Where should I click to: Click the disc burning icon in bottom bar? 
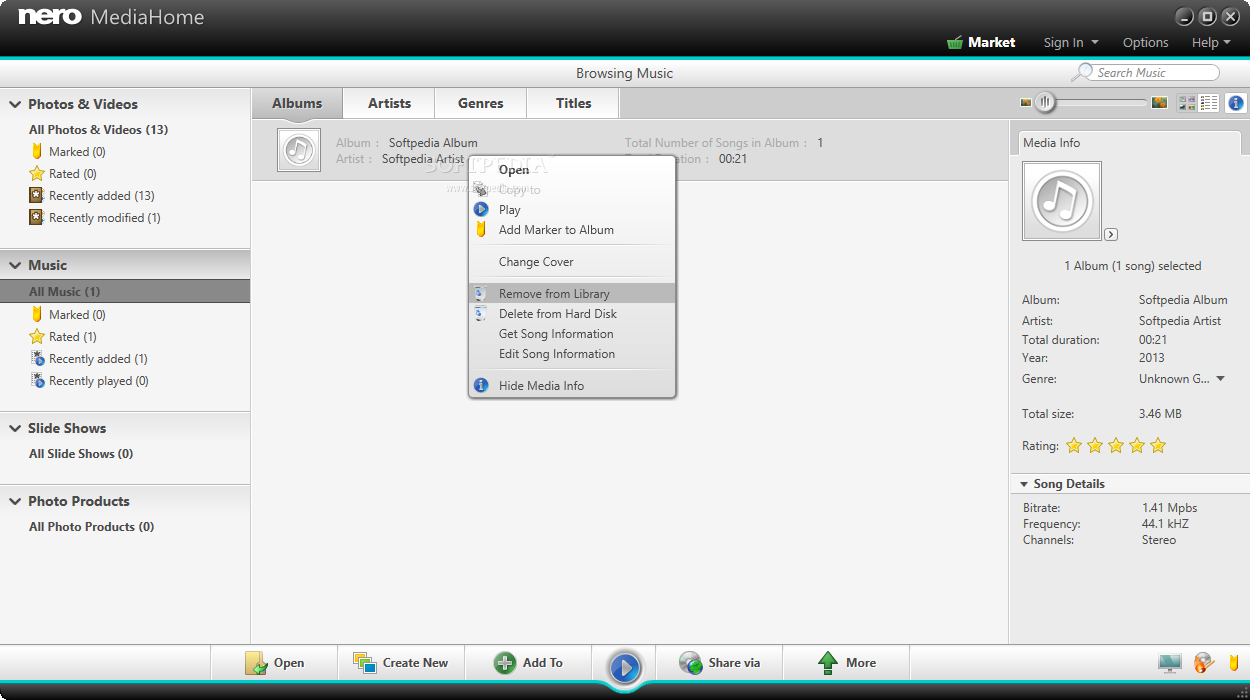point(1204,663)
